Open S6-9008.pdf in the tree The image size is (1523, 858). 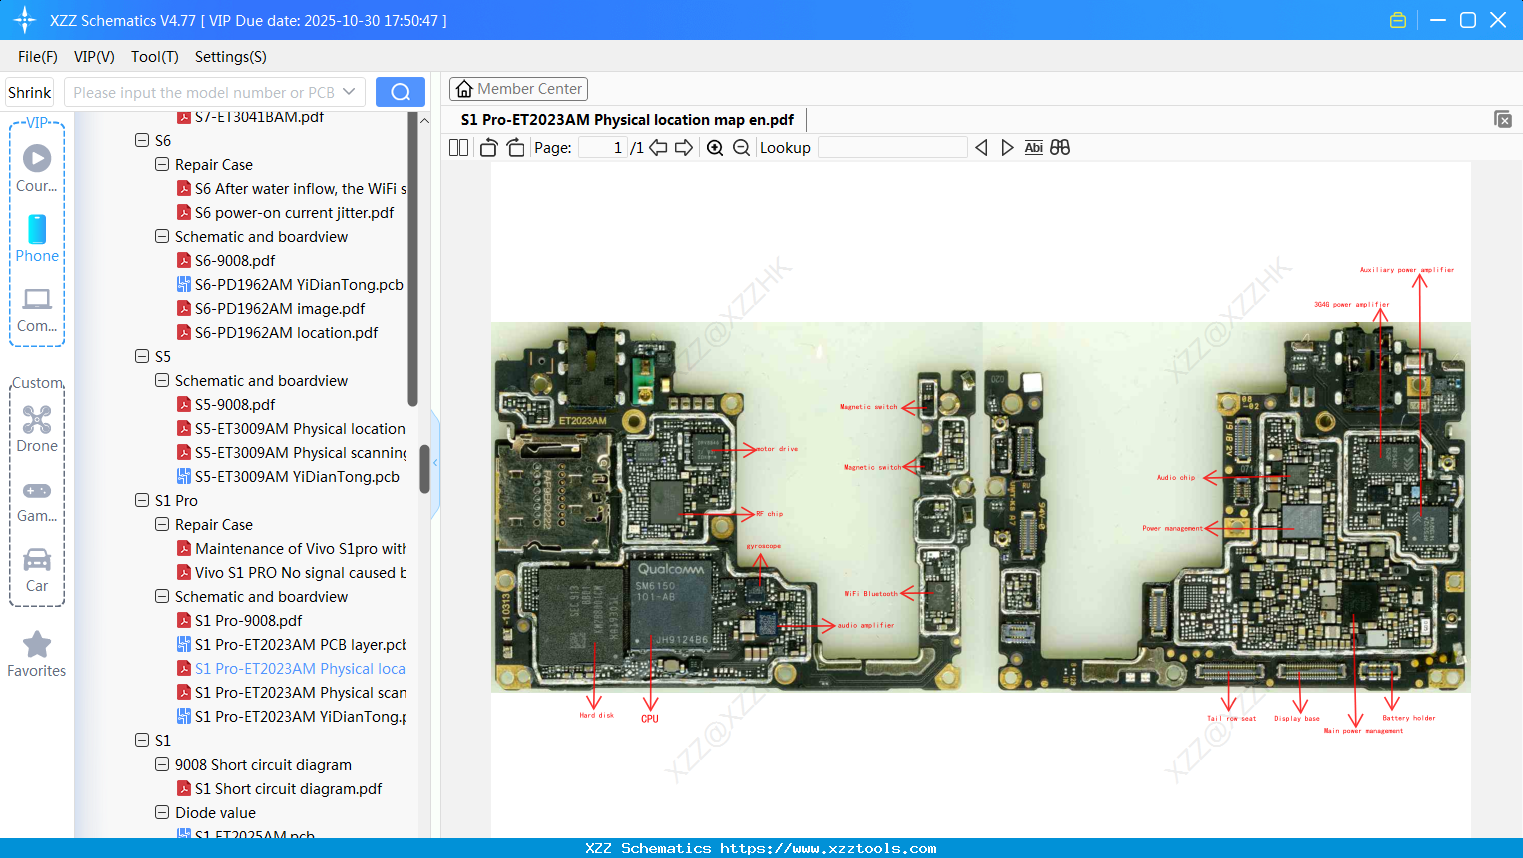(x=235, y=261)
